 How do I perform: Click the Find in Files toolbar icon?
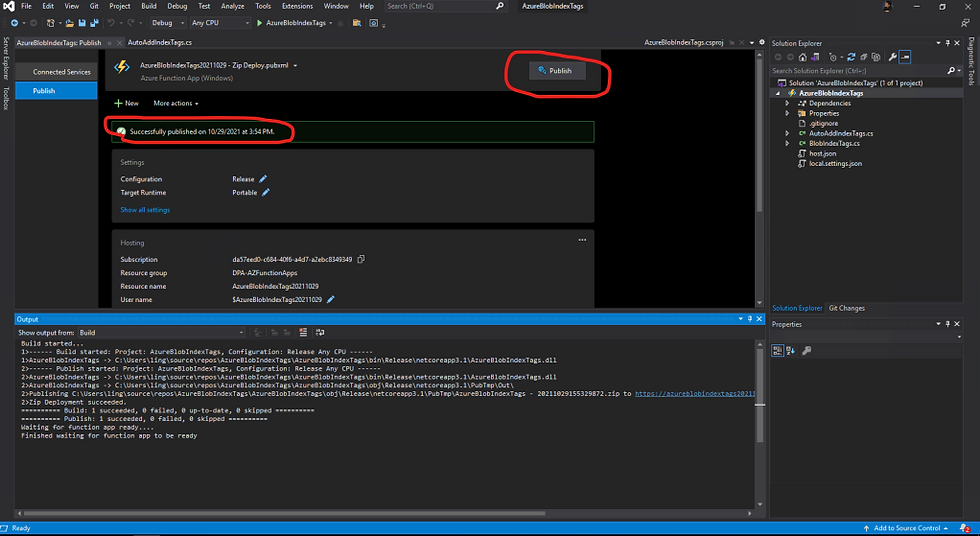(357, 23)
